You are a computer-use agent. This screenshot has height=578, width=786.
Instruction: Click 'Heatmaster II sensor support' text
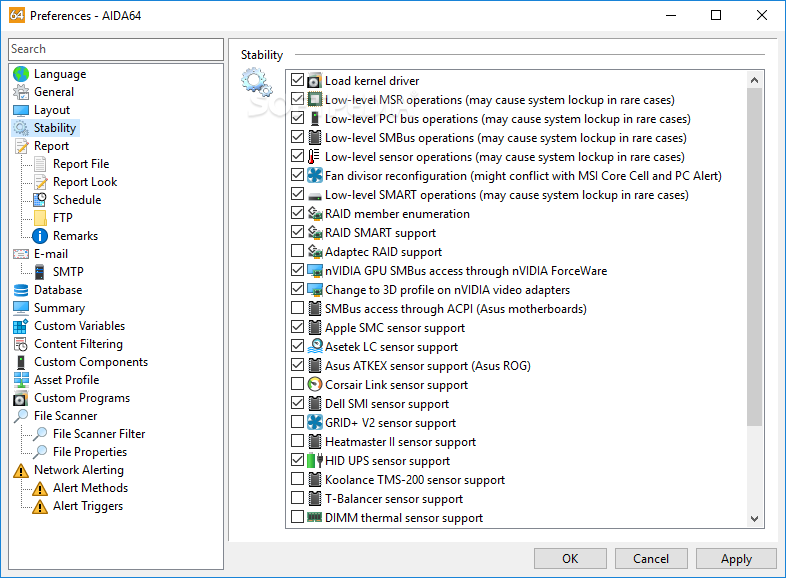[x=400, y=442]
